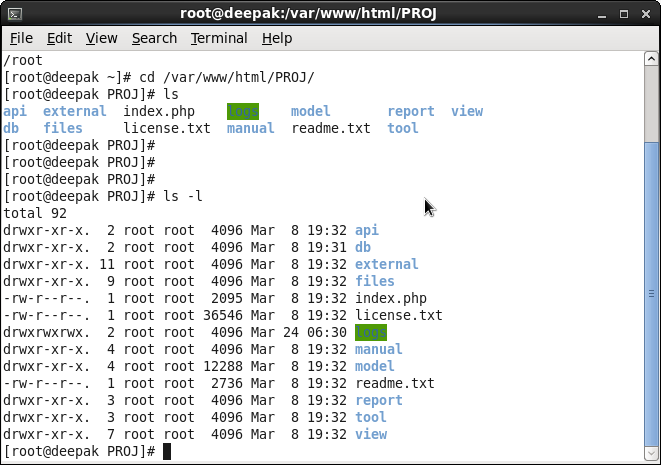Screen dimensions: 661x465
Task: Open the File menu
Action: point(21,38)
